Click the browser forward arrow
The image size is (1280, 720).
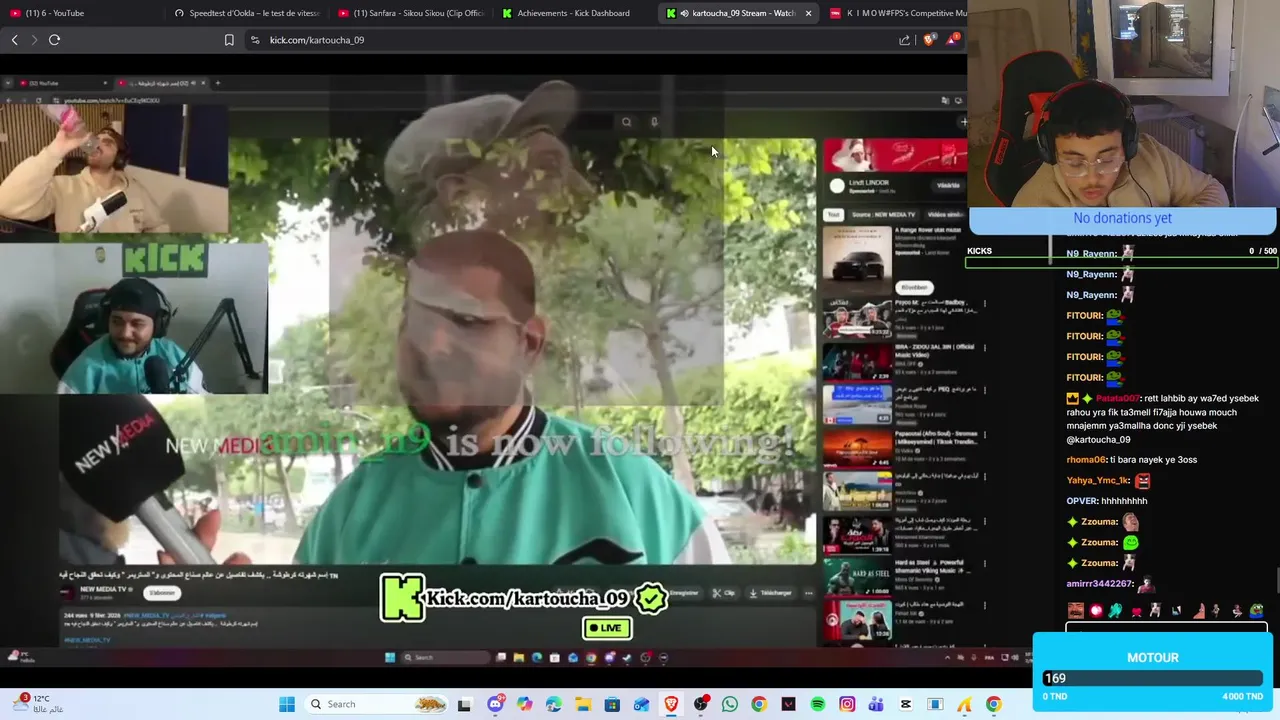[x=34, y=40]
